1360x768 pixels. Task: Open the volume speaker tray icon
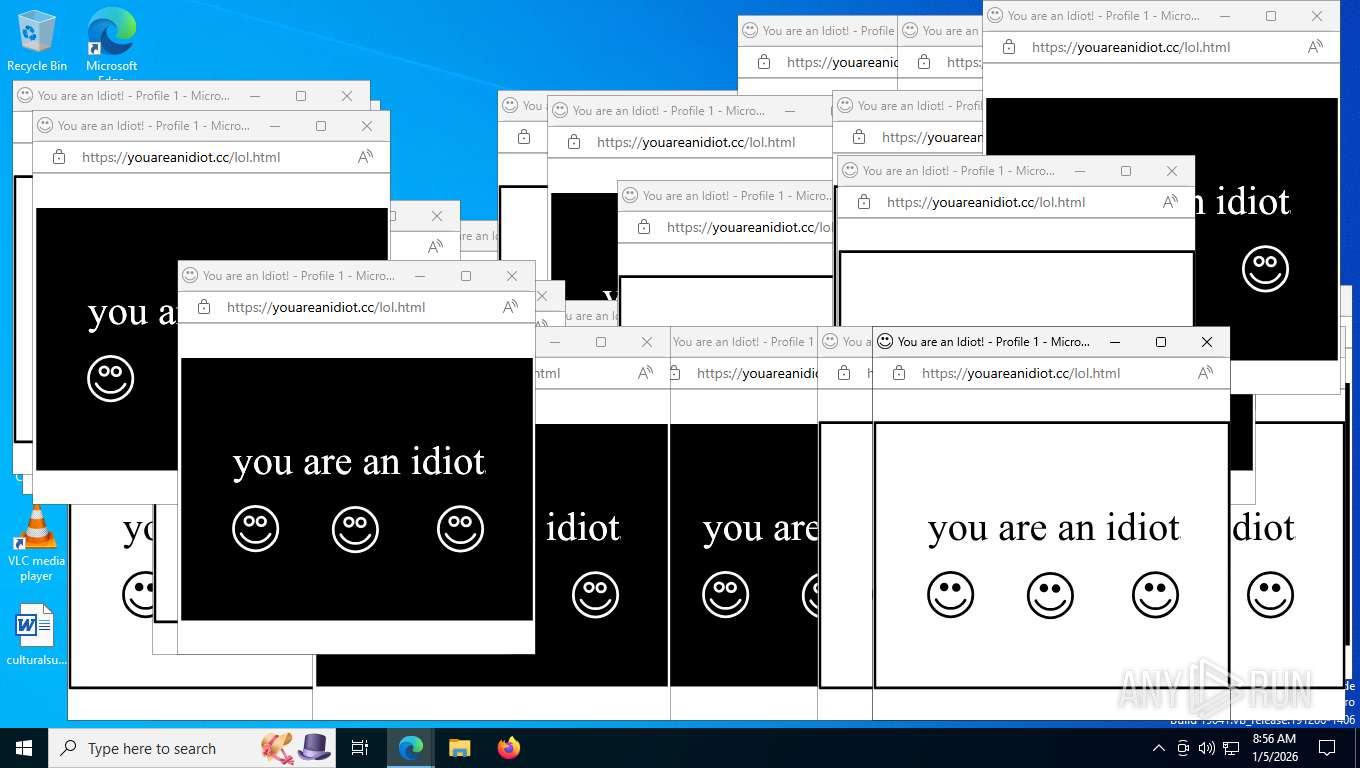[x=1206, y=748]
